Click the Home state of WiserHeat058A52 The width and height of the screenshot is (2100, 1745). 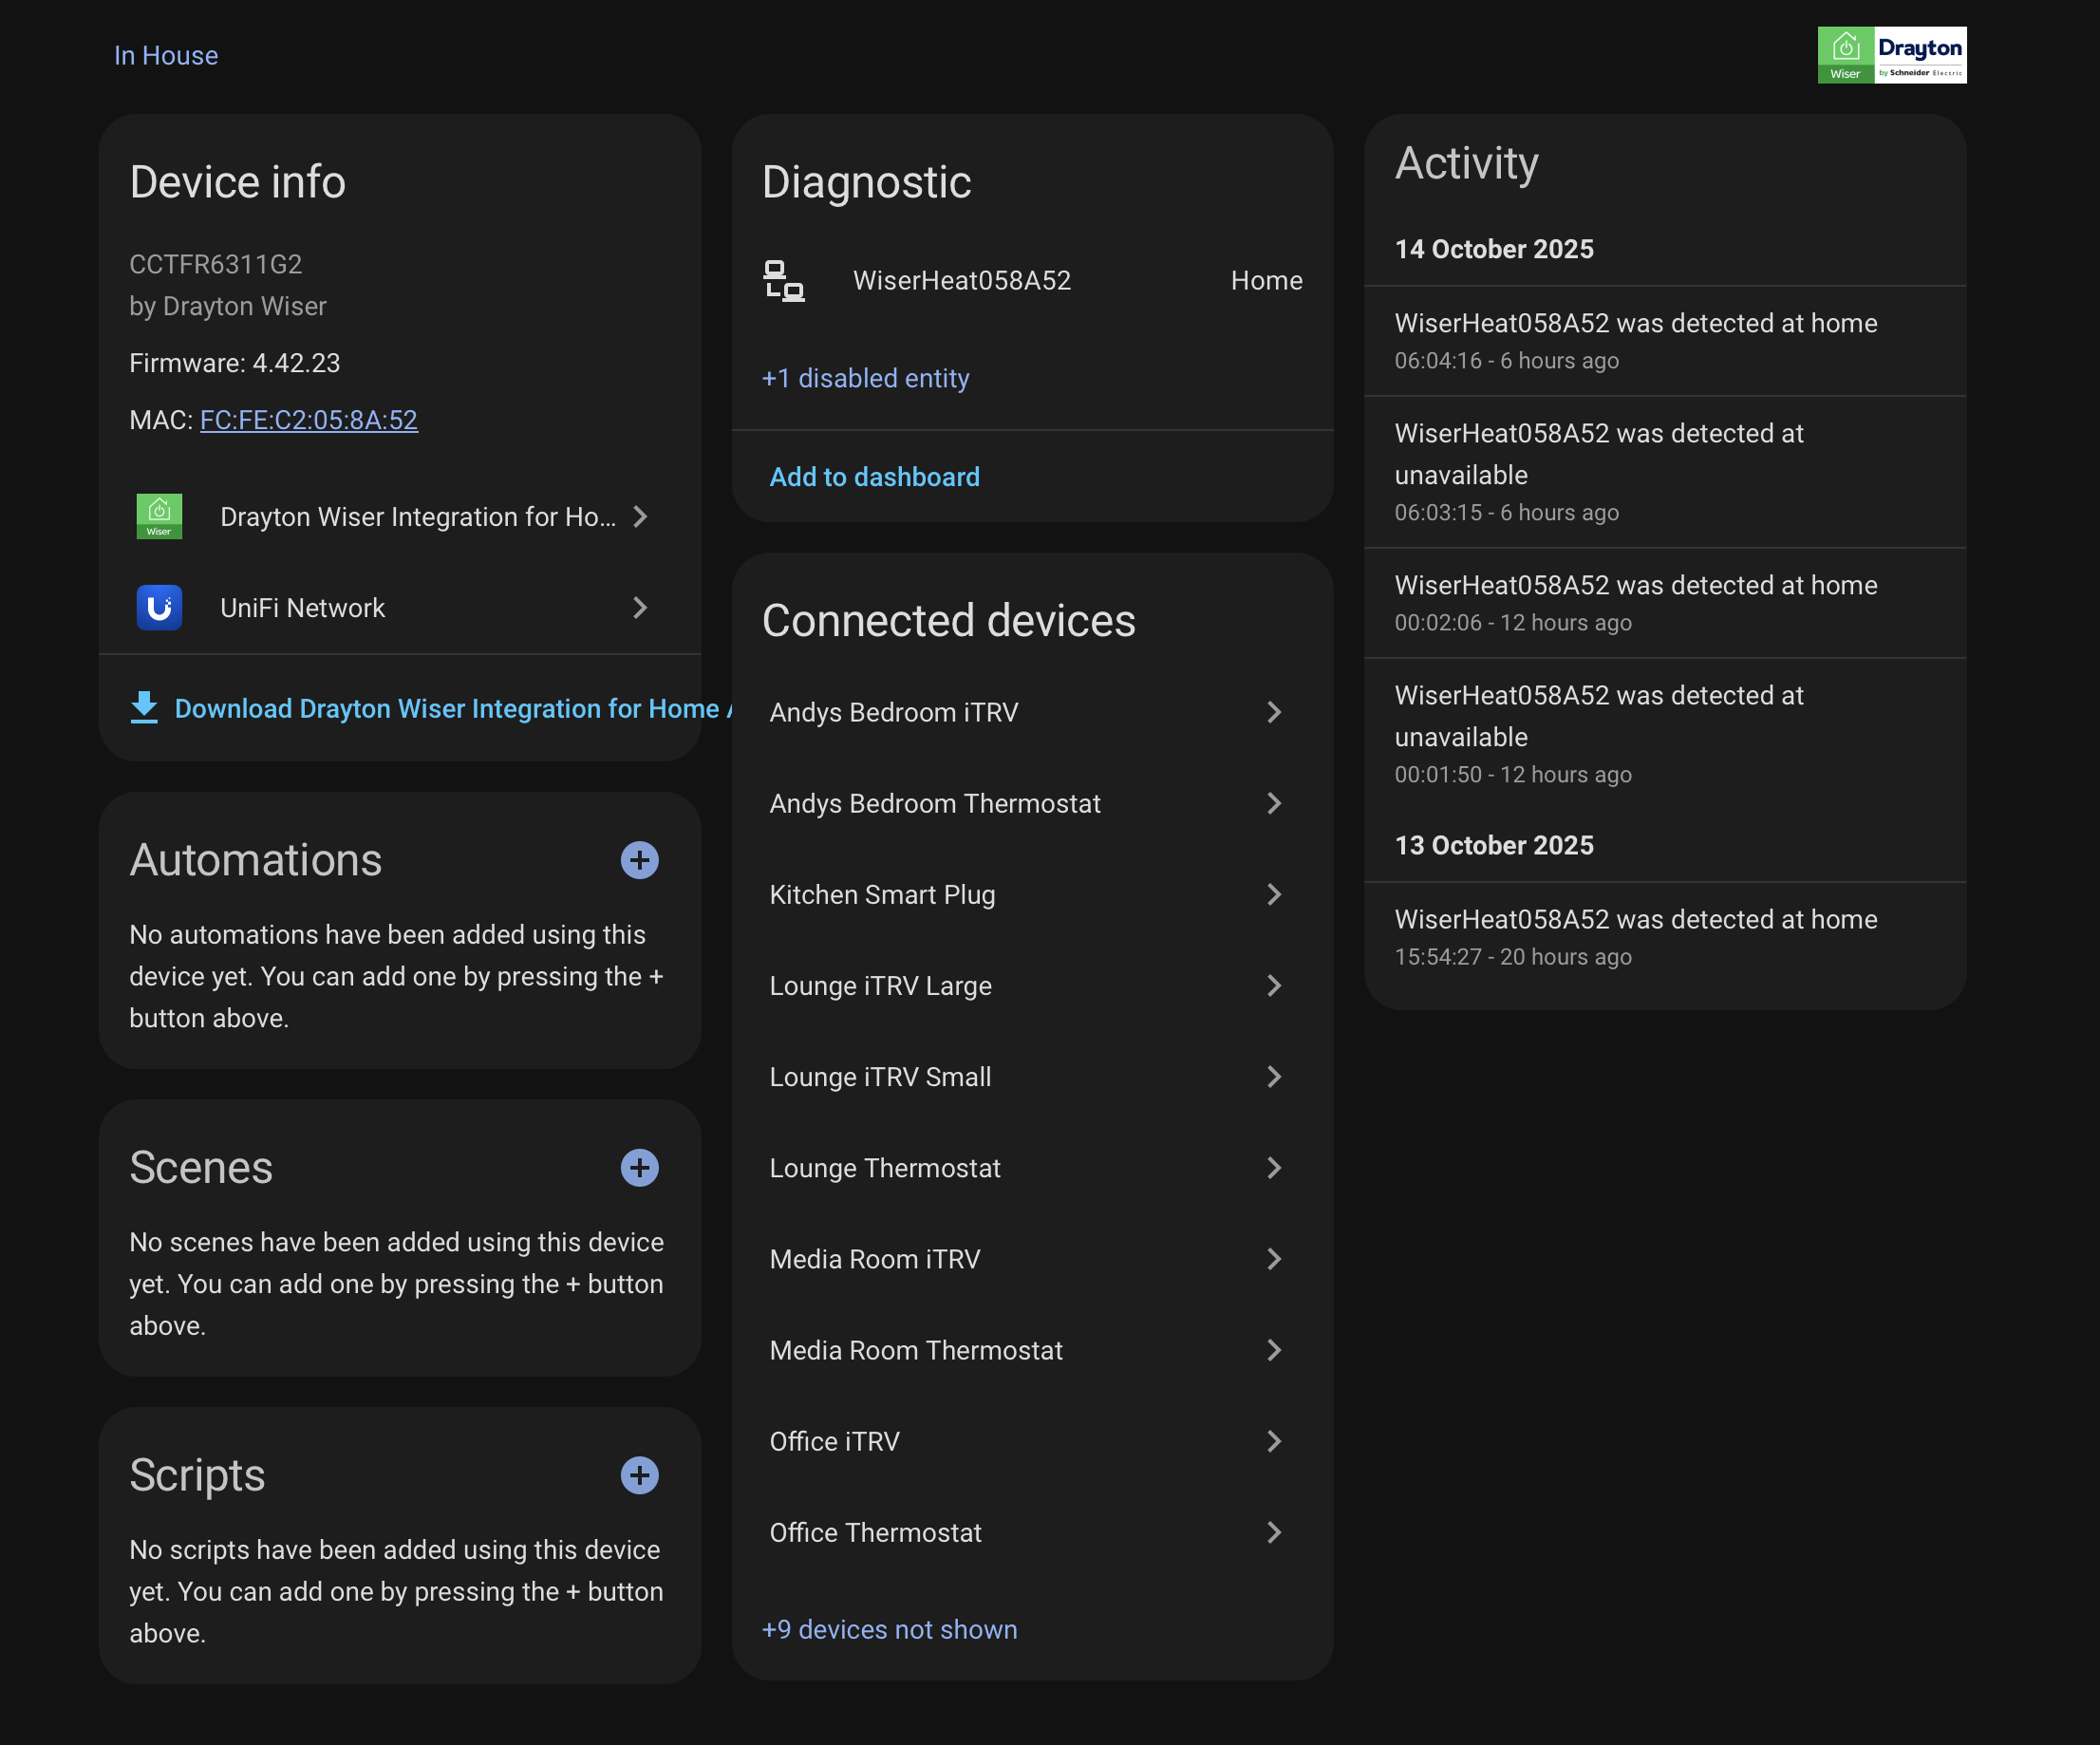[x=1266, y=281]
